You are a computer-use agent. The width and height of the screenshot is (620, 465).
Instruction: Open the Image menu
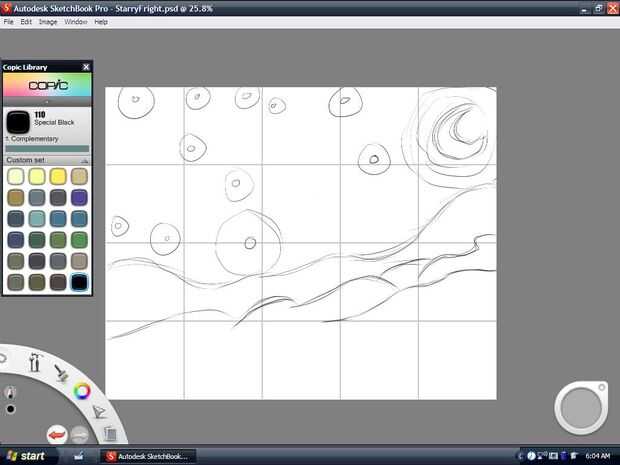pyautogui.click(x=48, y=22)
